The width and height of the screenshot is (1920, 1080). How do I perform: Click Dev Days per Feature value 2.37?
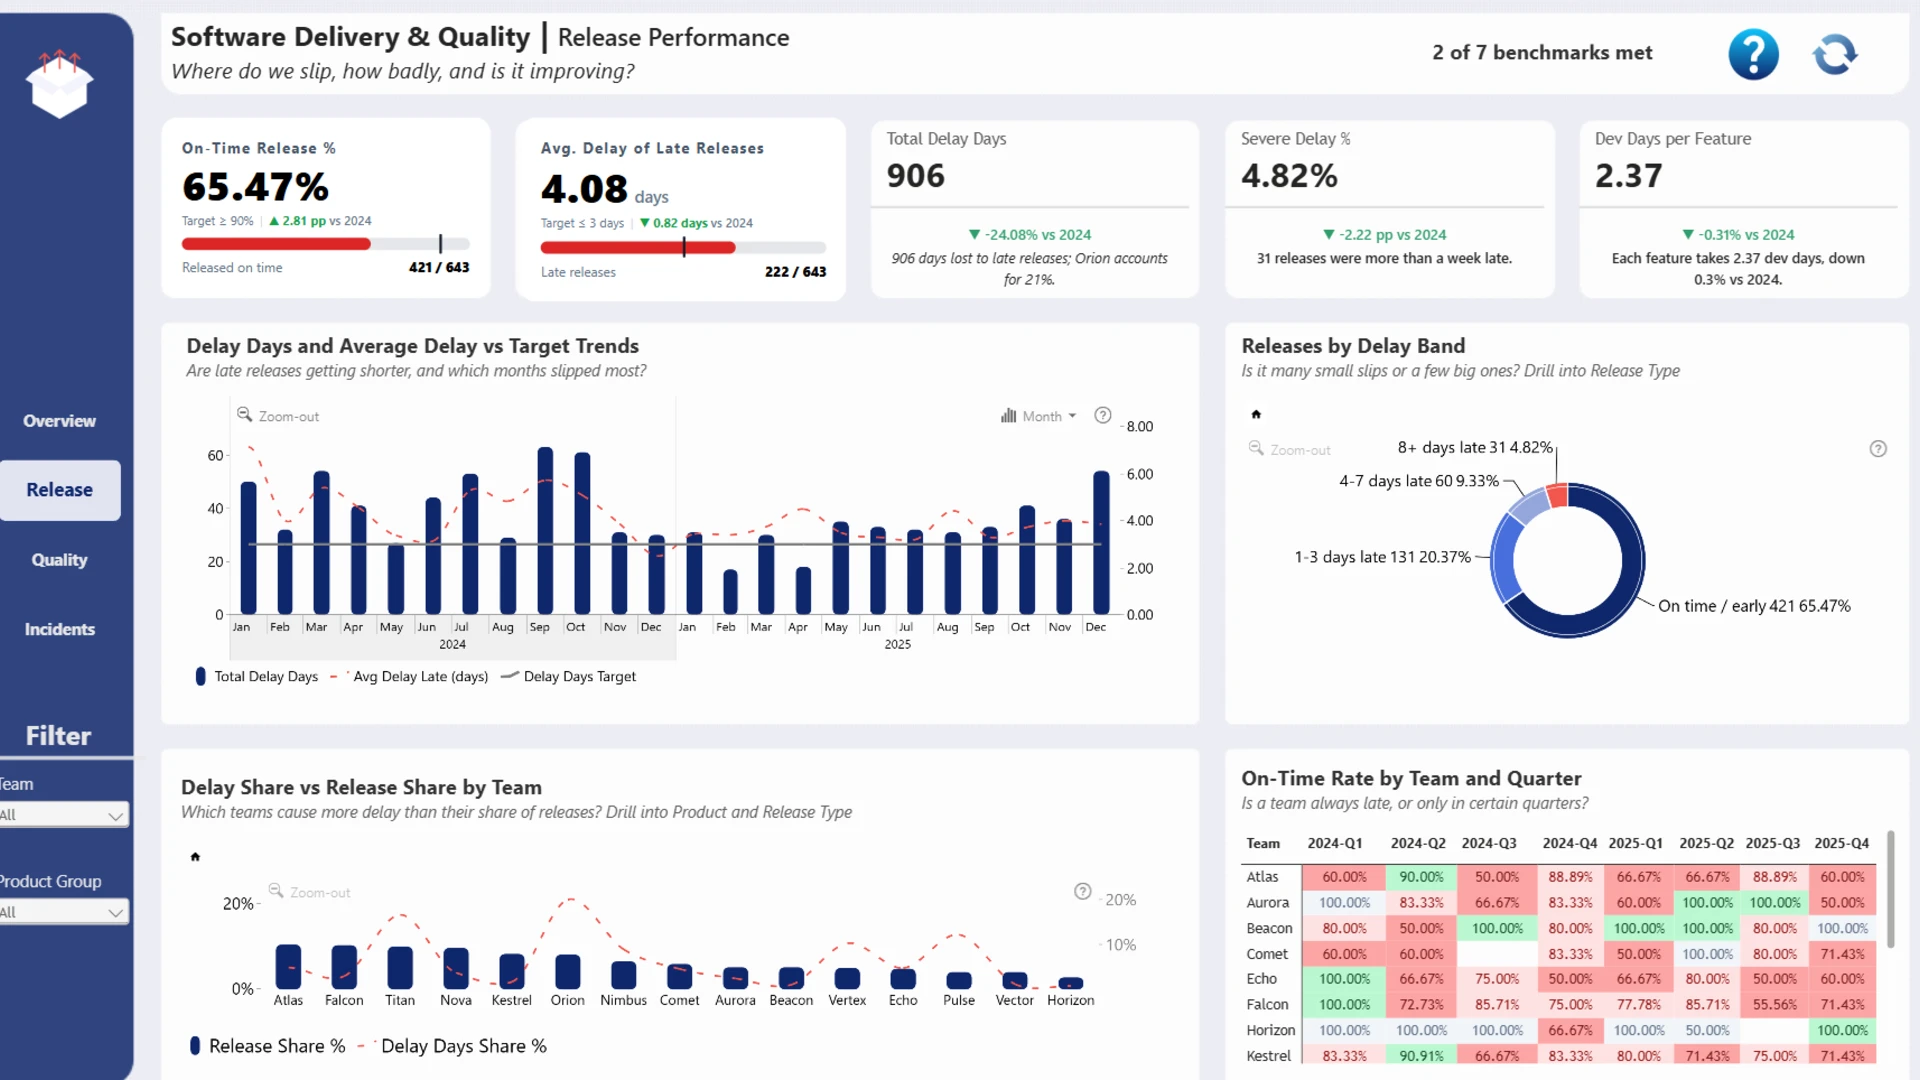(1628, 176)
